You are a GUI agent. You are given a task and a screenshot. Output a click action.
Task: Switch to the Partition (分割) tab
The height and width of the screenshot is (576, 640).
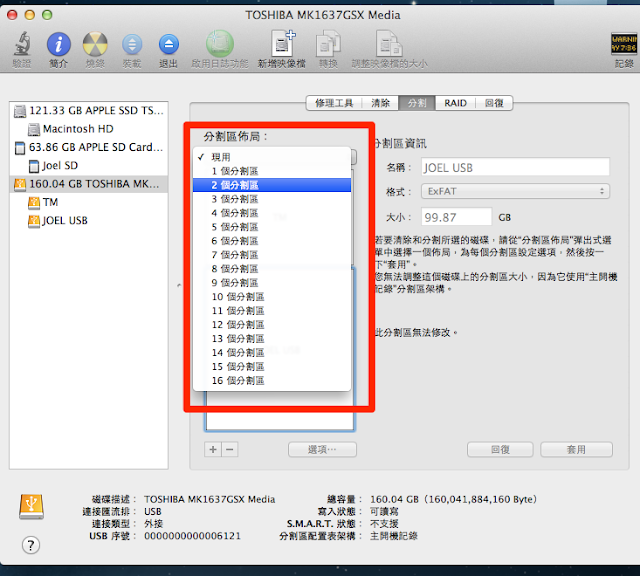[417, 103]
